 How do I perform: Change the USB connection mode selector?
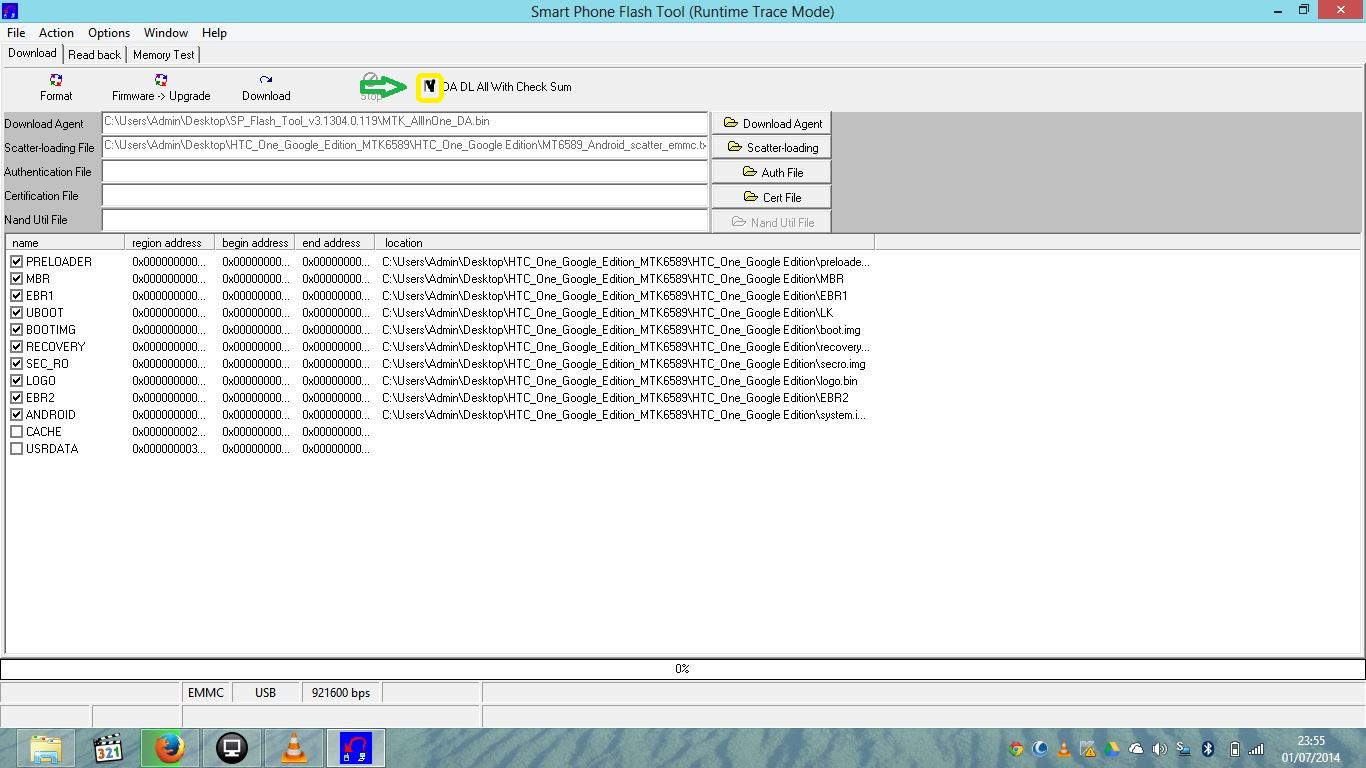point(266,691)
